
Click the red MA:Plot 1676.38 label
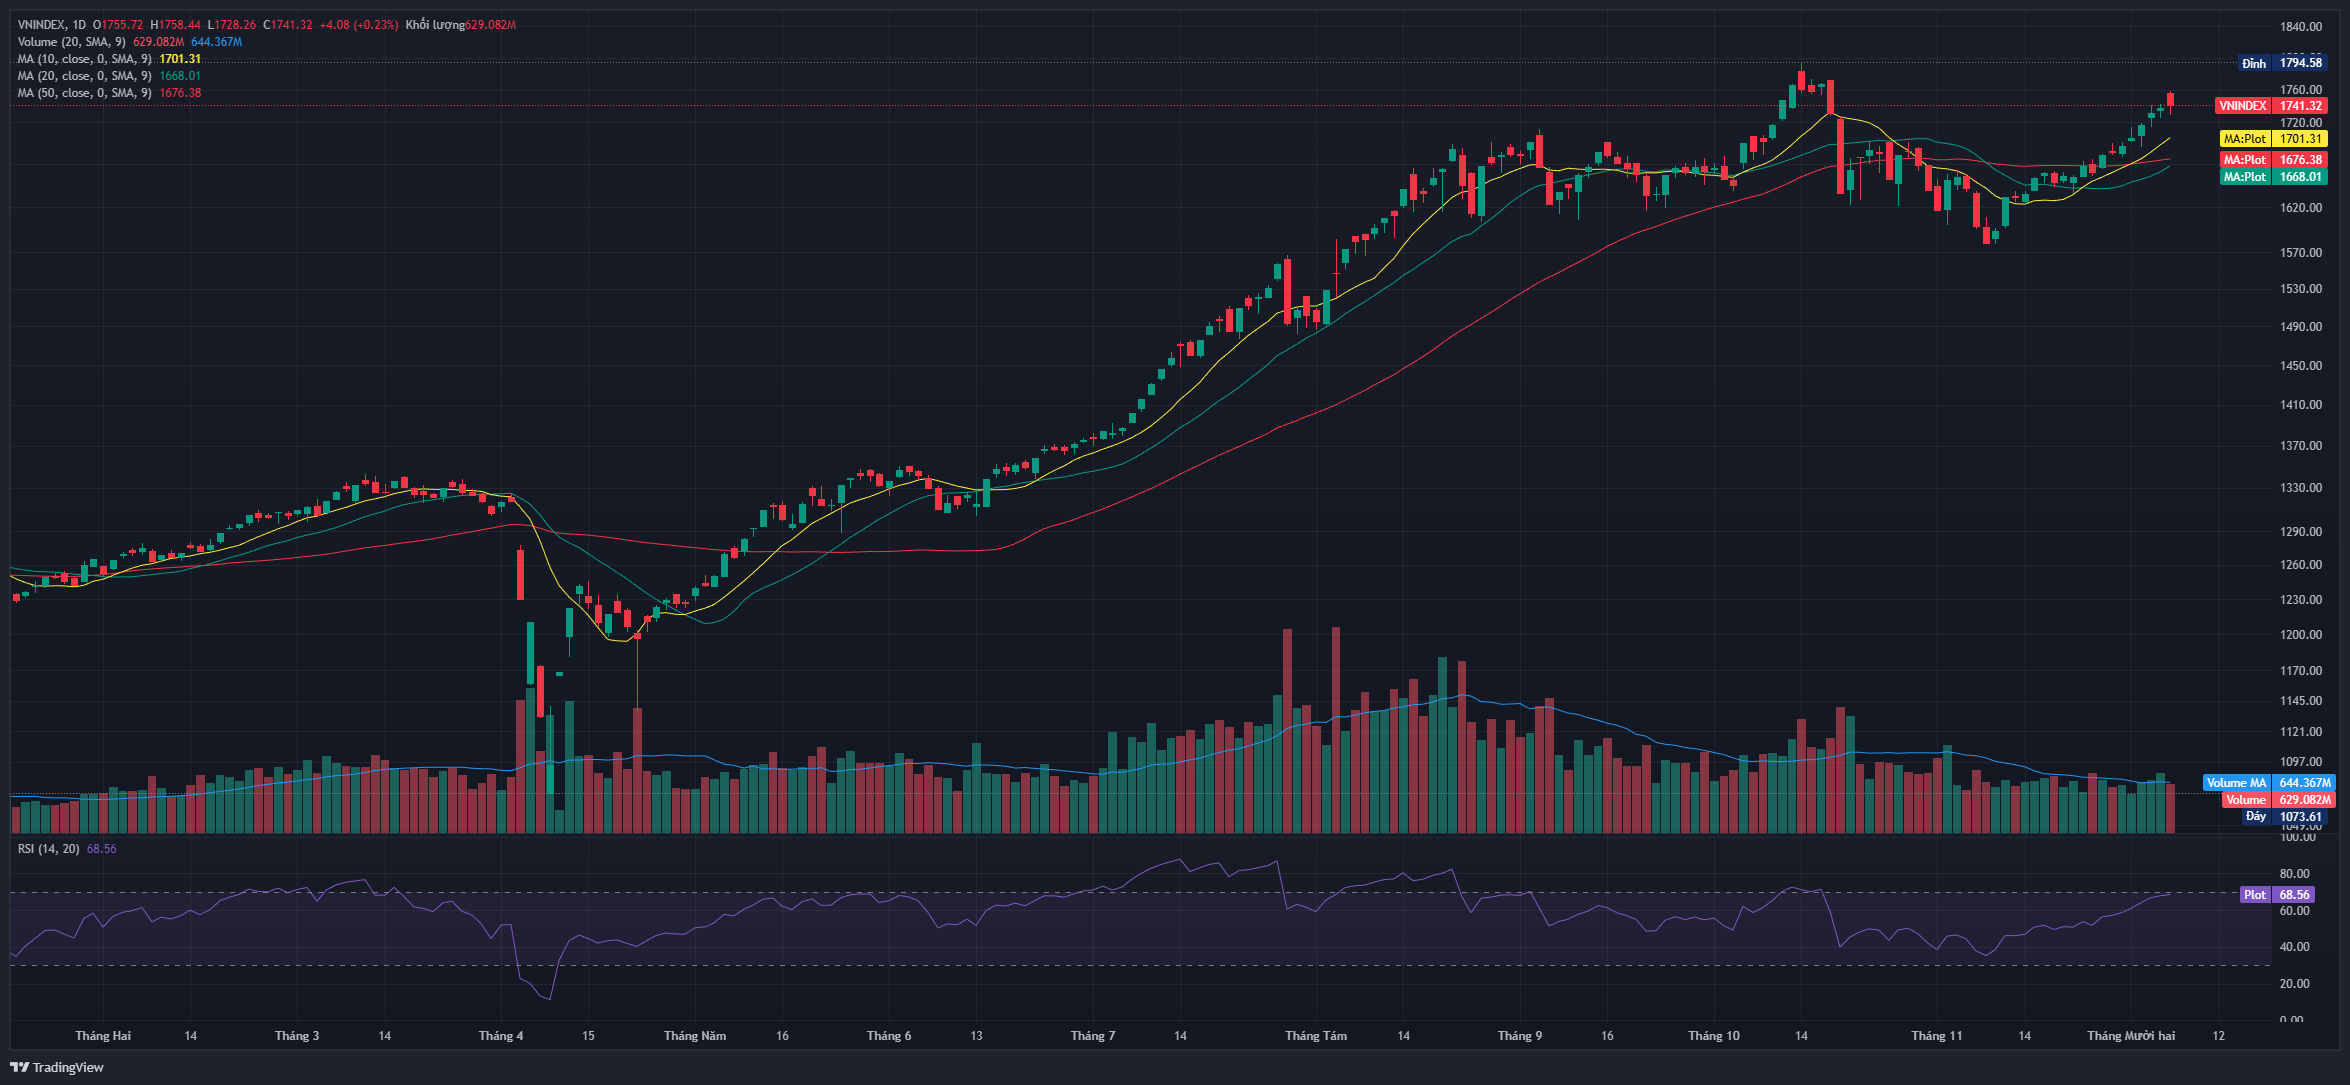[x=2273, y=160]
